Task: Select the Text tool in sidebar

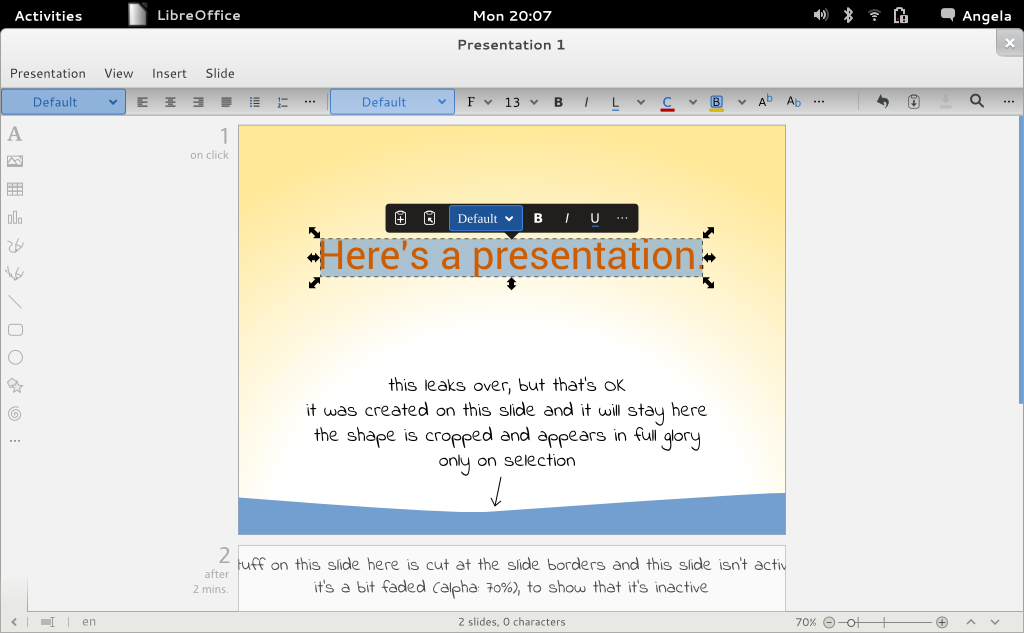Action: coord(15,134)
